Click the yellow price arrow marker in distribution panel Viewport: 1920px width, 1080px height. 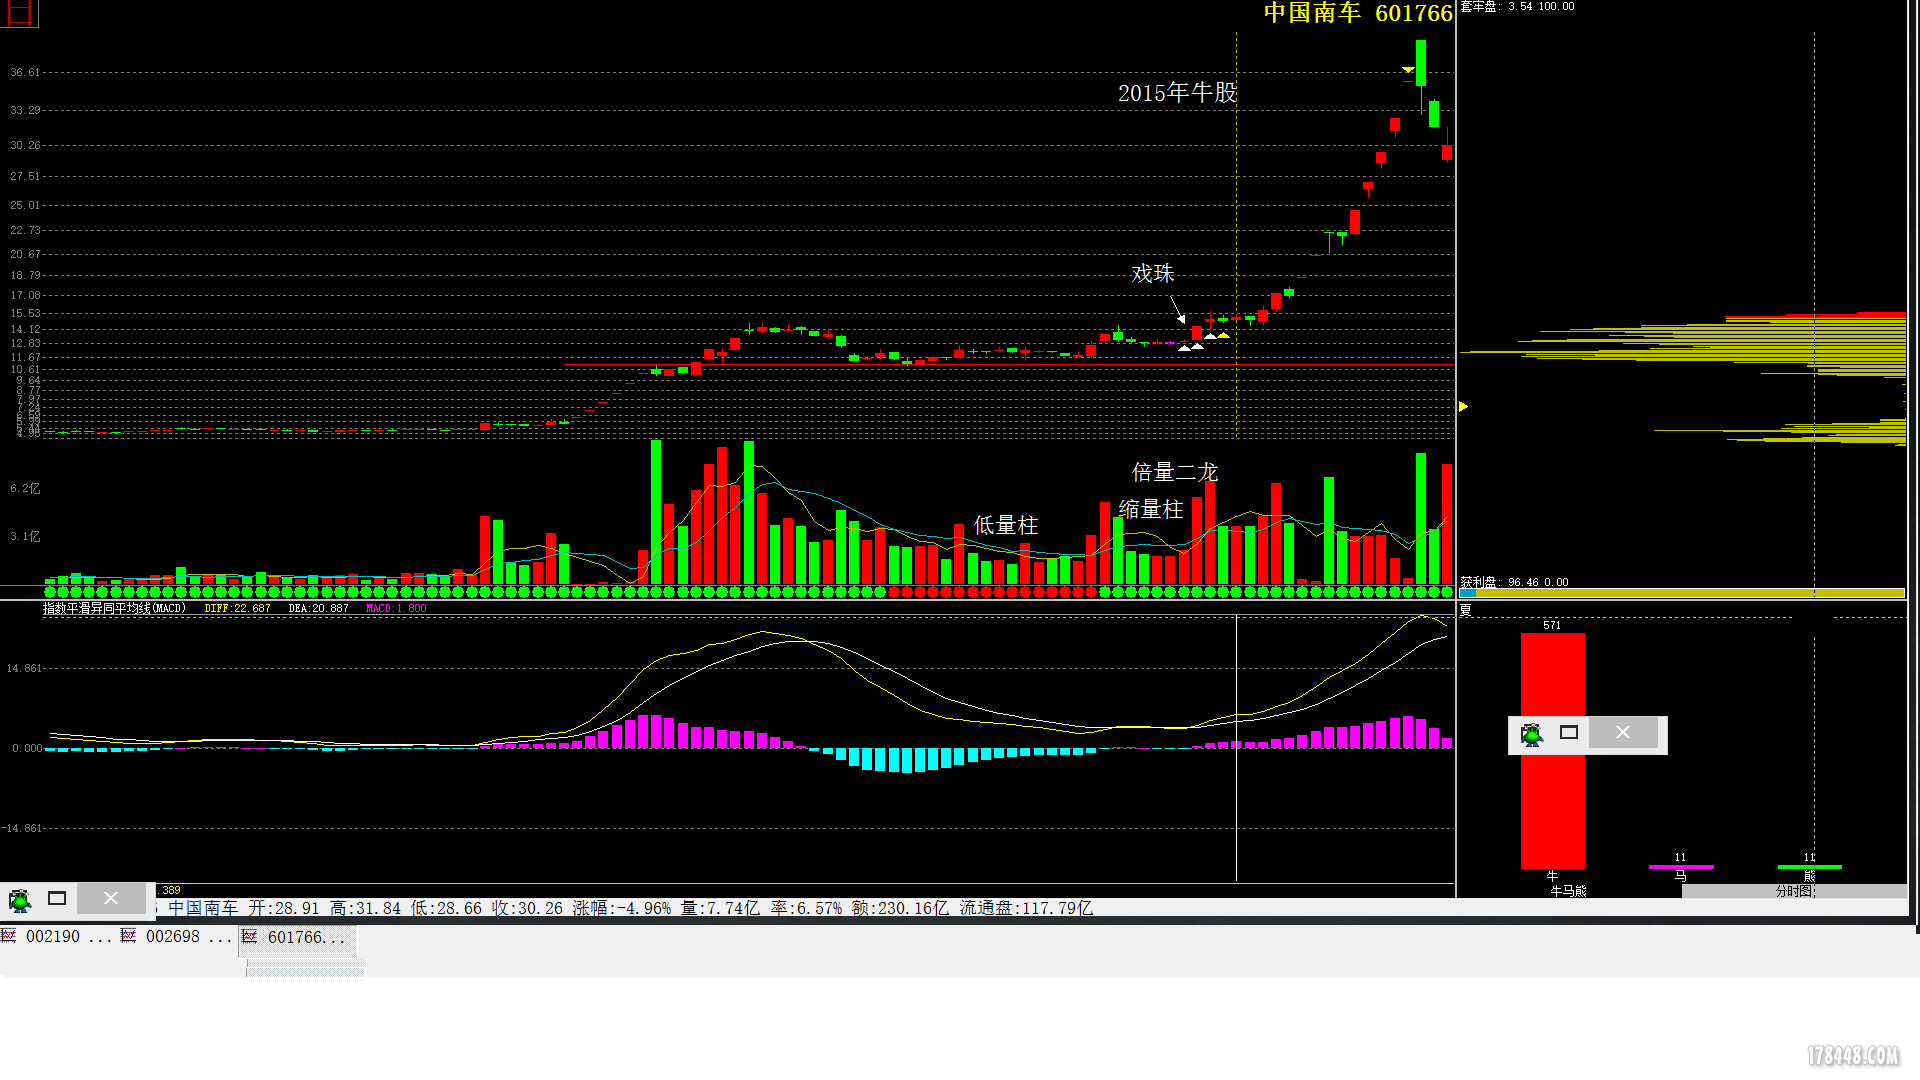1463,407
